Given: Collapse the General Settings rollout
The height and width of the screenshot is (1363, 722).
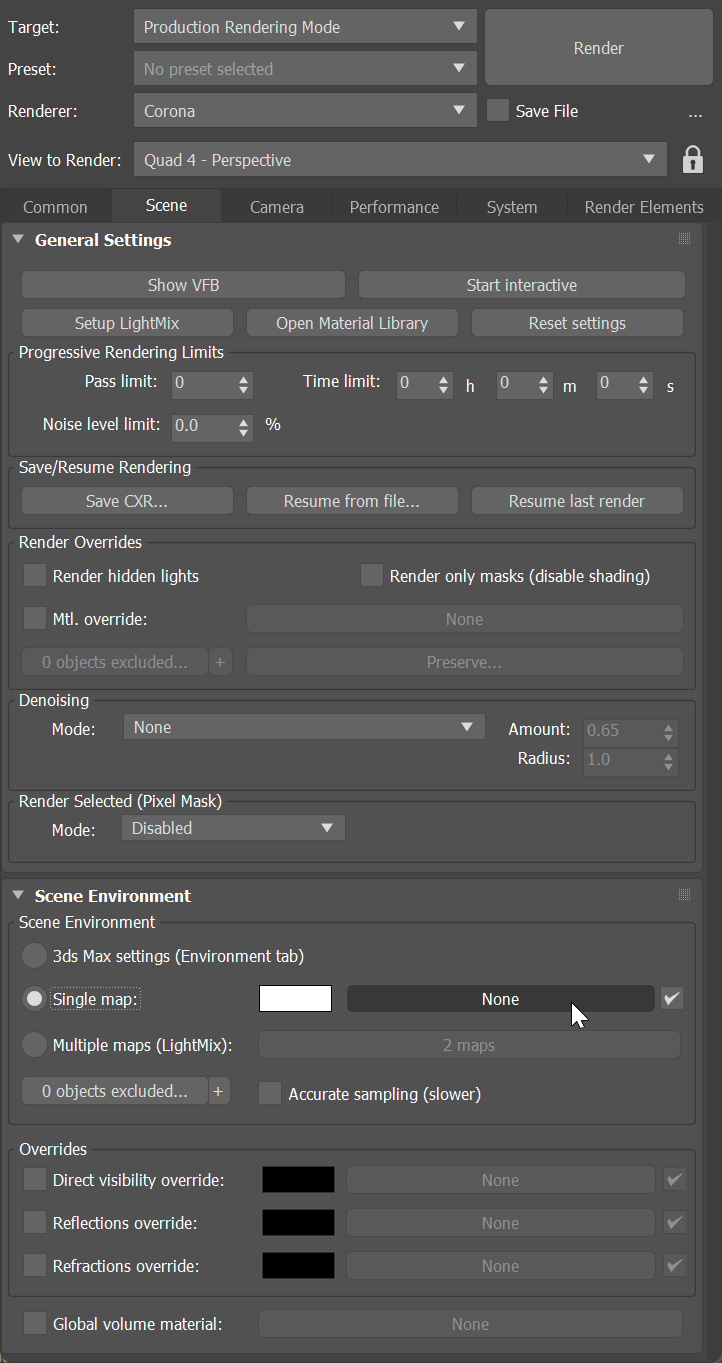Looking at the screenshot, I should (x=18, y=240).
